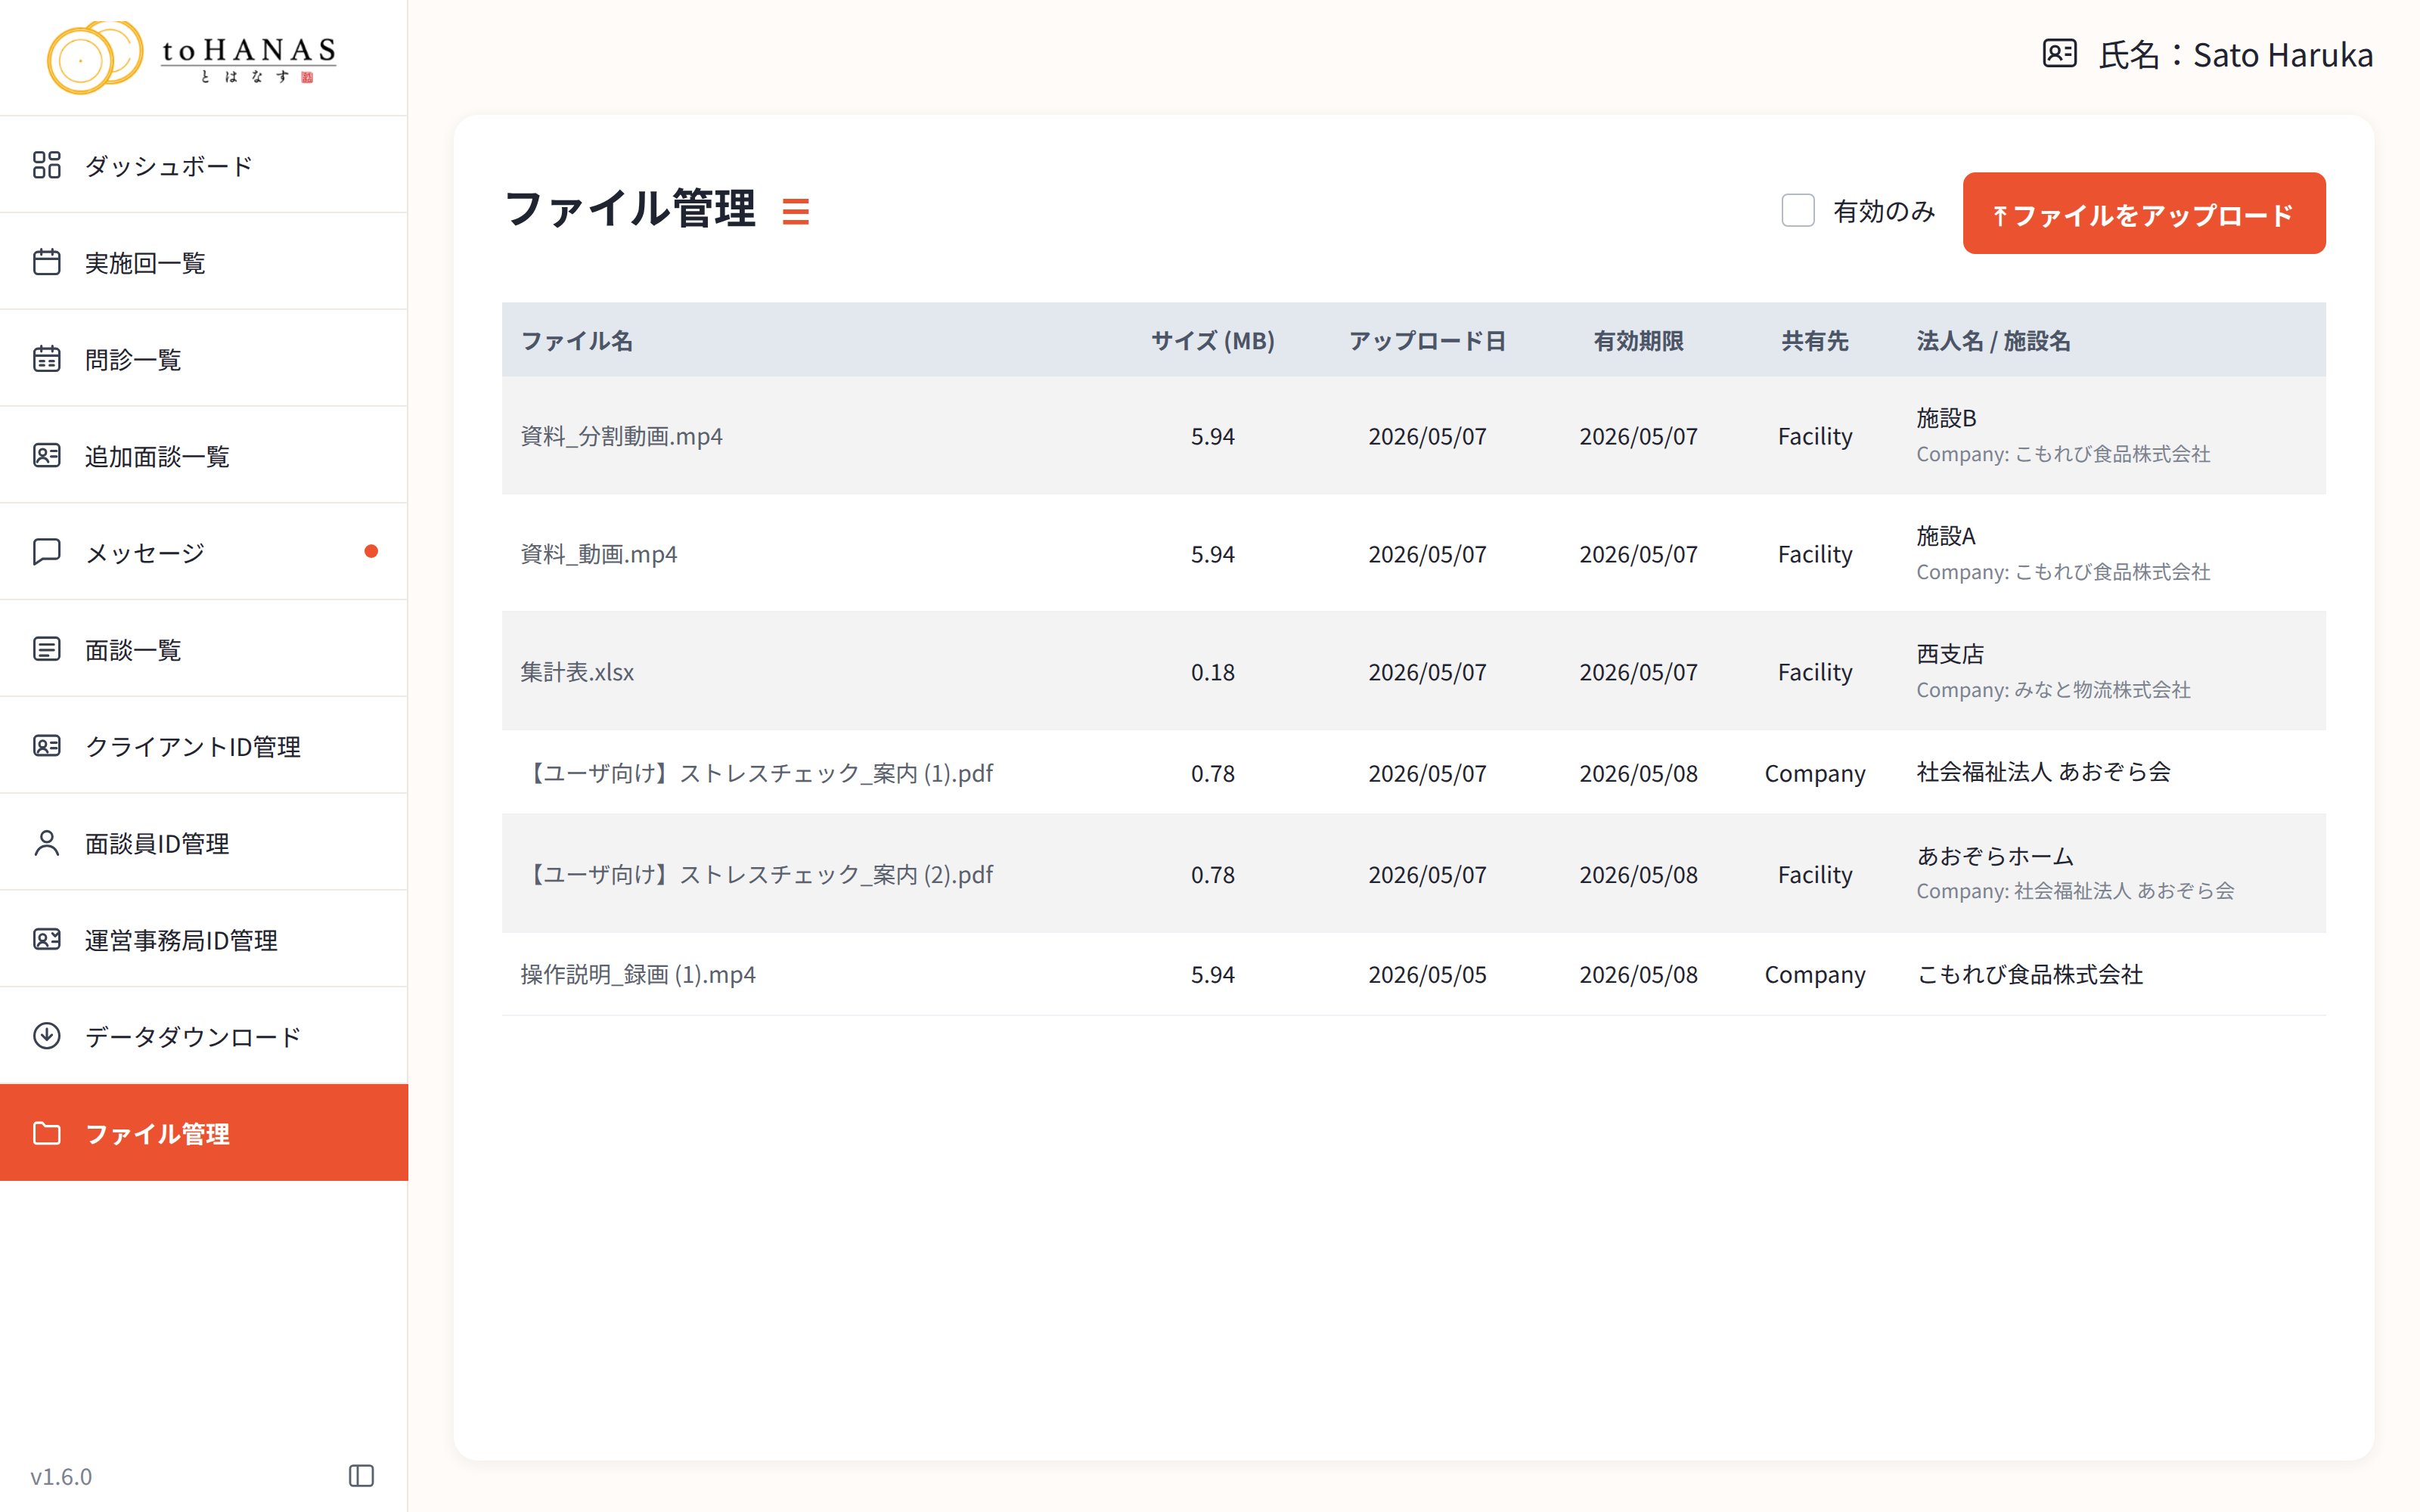This screenshot has height=1512, width=2420.
Task: Click the profile card icon near 氏名
Action: pyautogui.click(x=2060, y=53)
